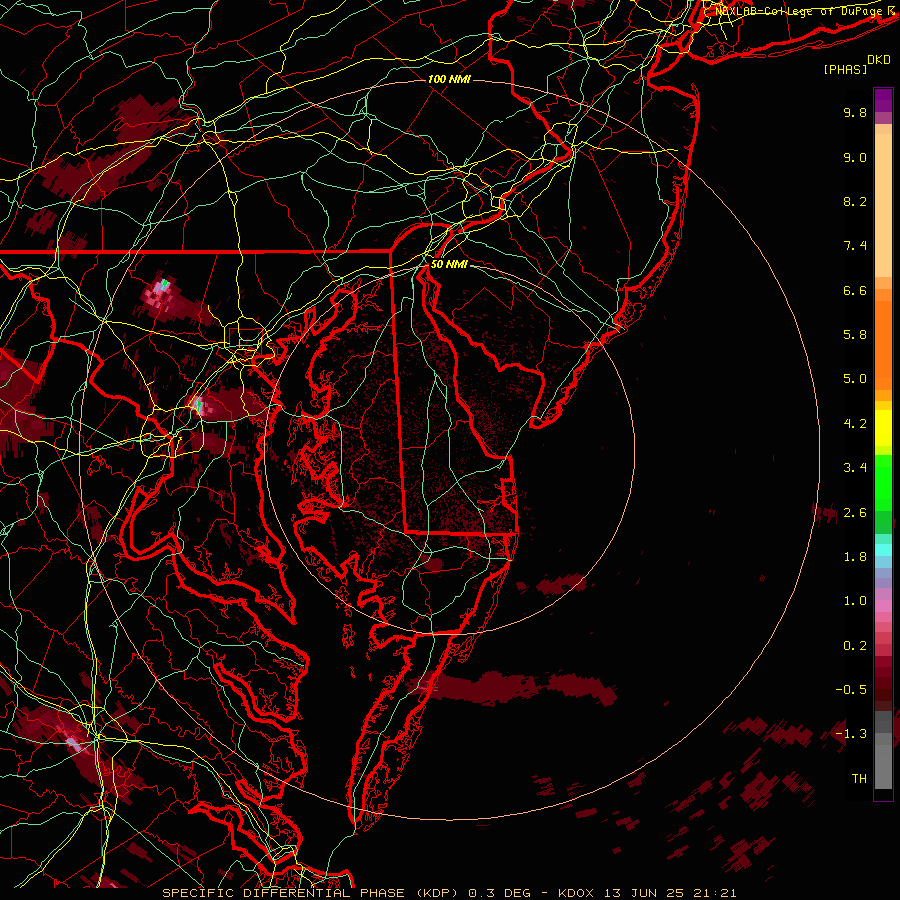The image size is (900, 900).
Task: Click the 'TH' threshold label on the scale
Action: [859, 779]
